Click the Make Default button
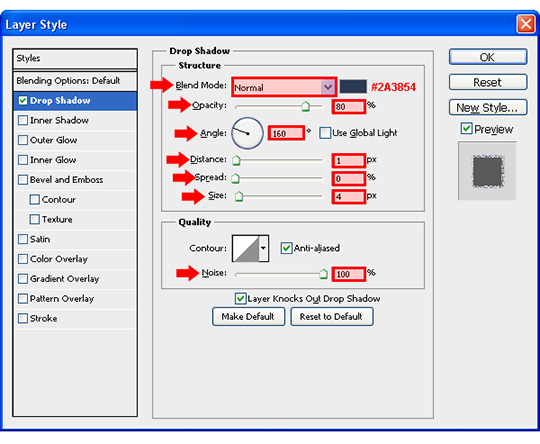Image resolution: width=540 pixels, height=444 pixels. tap(248, 317)
